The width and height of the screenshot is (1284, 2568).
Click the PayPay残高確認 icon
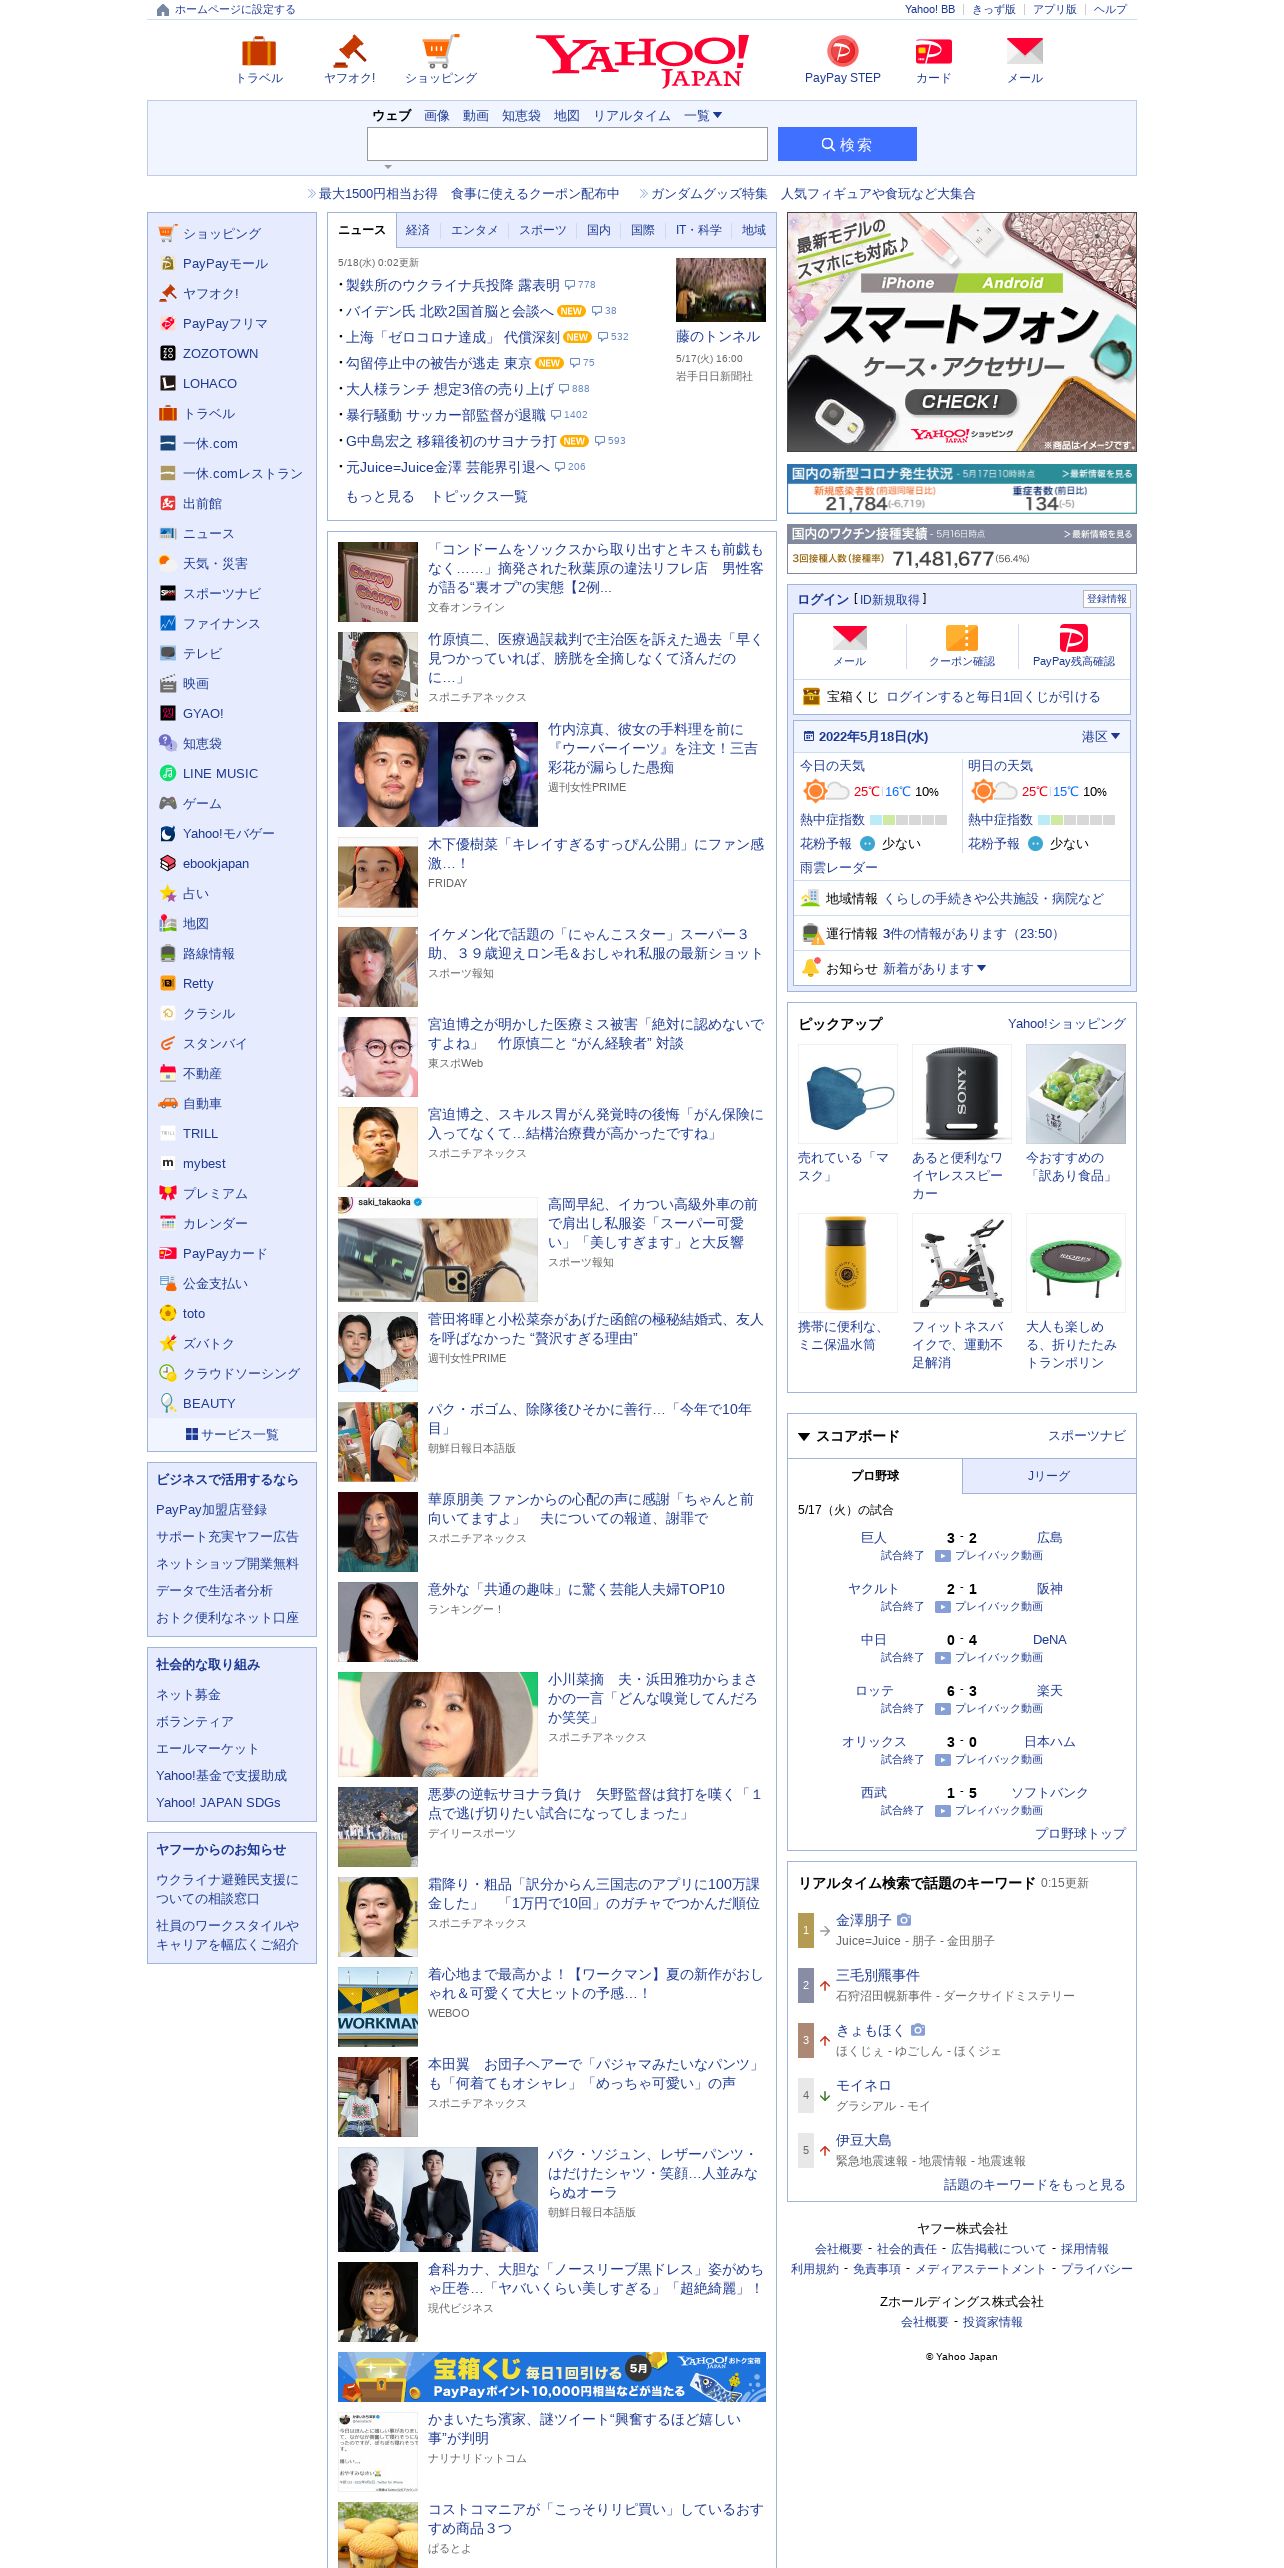coord(1073,638)
